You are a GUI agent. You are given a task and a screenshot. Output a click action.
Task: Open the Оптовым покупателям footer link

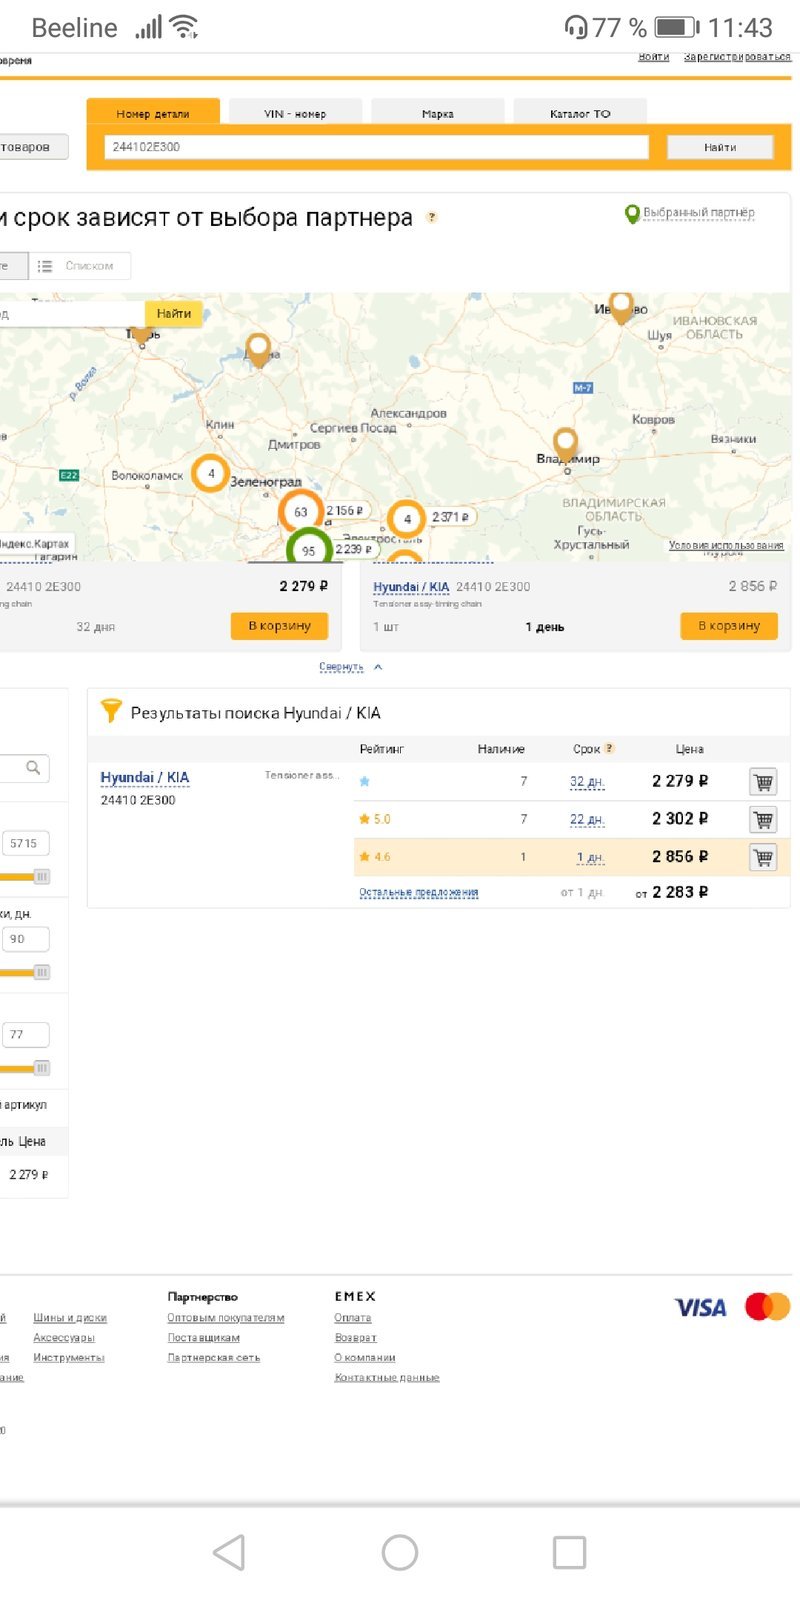(226, 1318)
